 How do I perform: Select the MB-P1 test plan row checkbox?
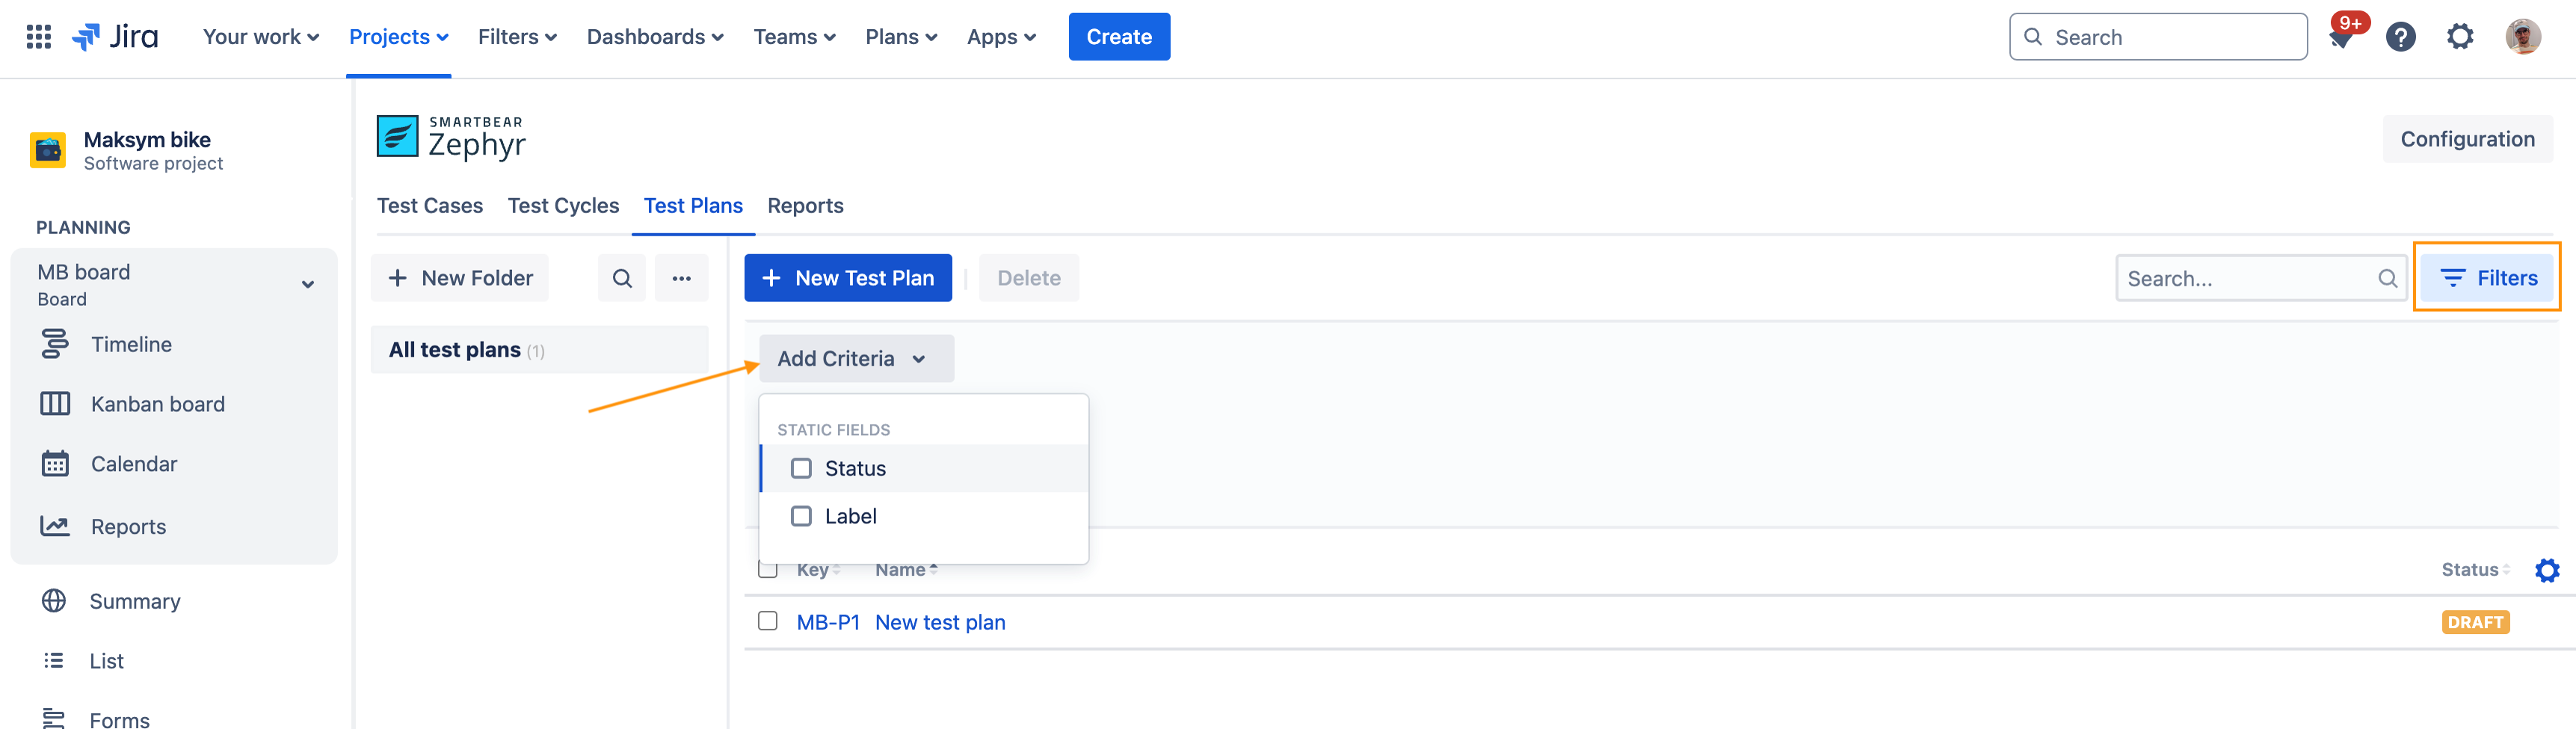(768, 621)
